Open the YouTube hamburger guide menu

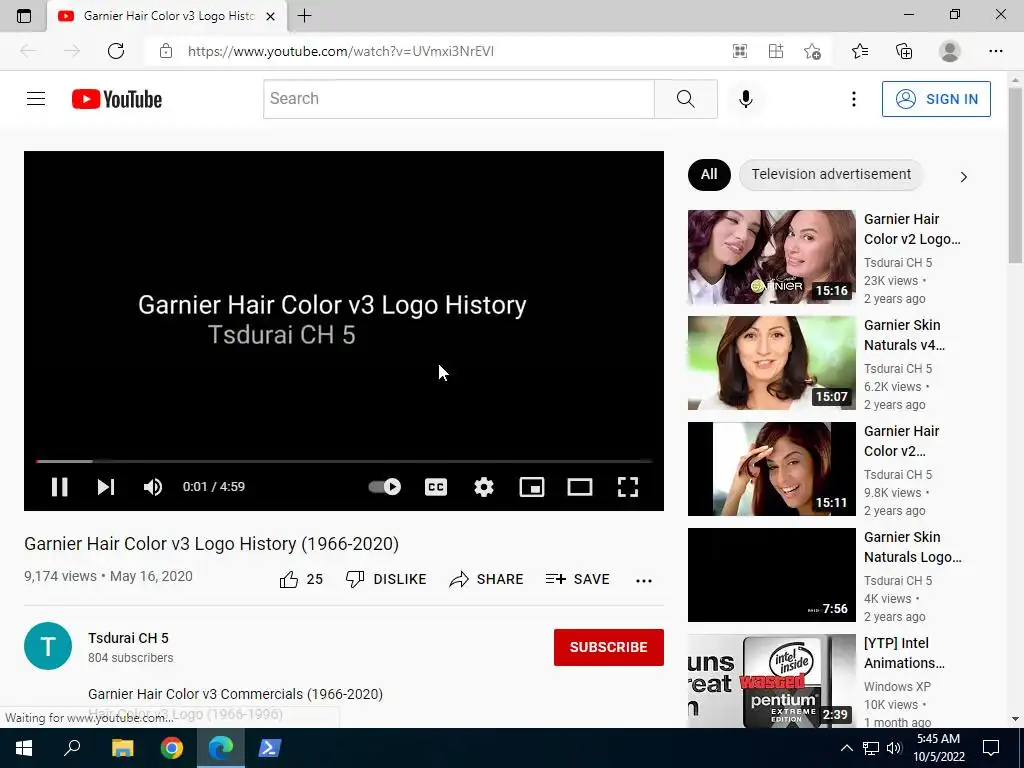36,99
